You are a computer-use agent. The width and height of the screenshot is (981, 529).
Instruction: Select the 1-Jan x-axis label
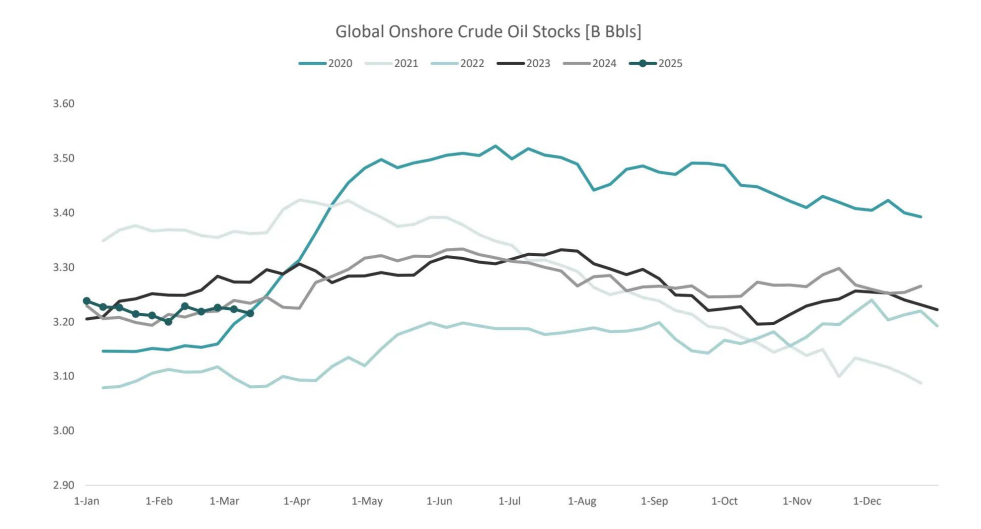tap(87, 500)
